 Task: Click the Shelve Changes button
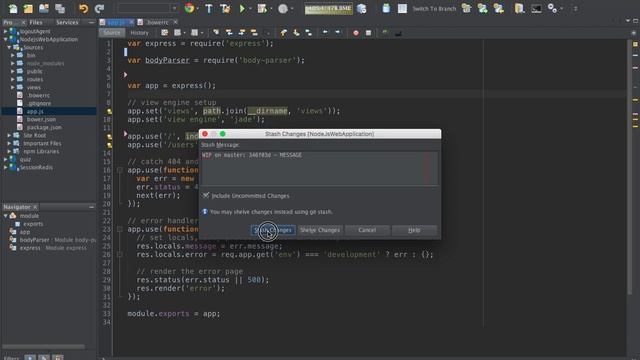point(320,230)
